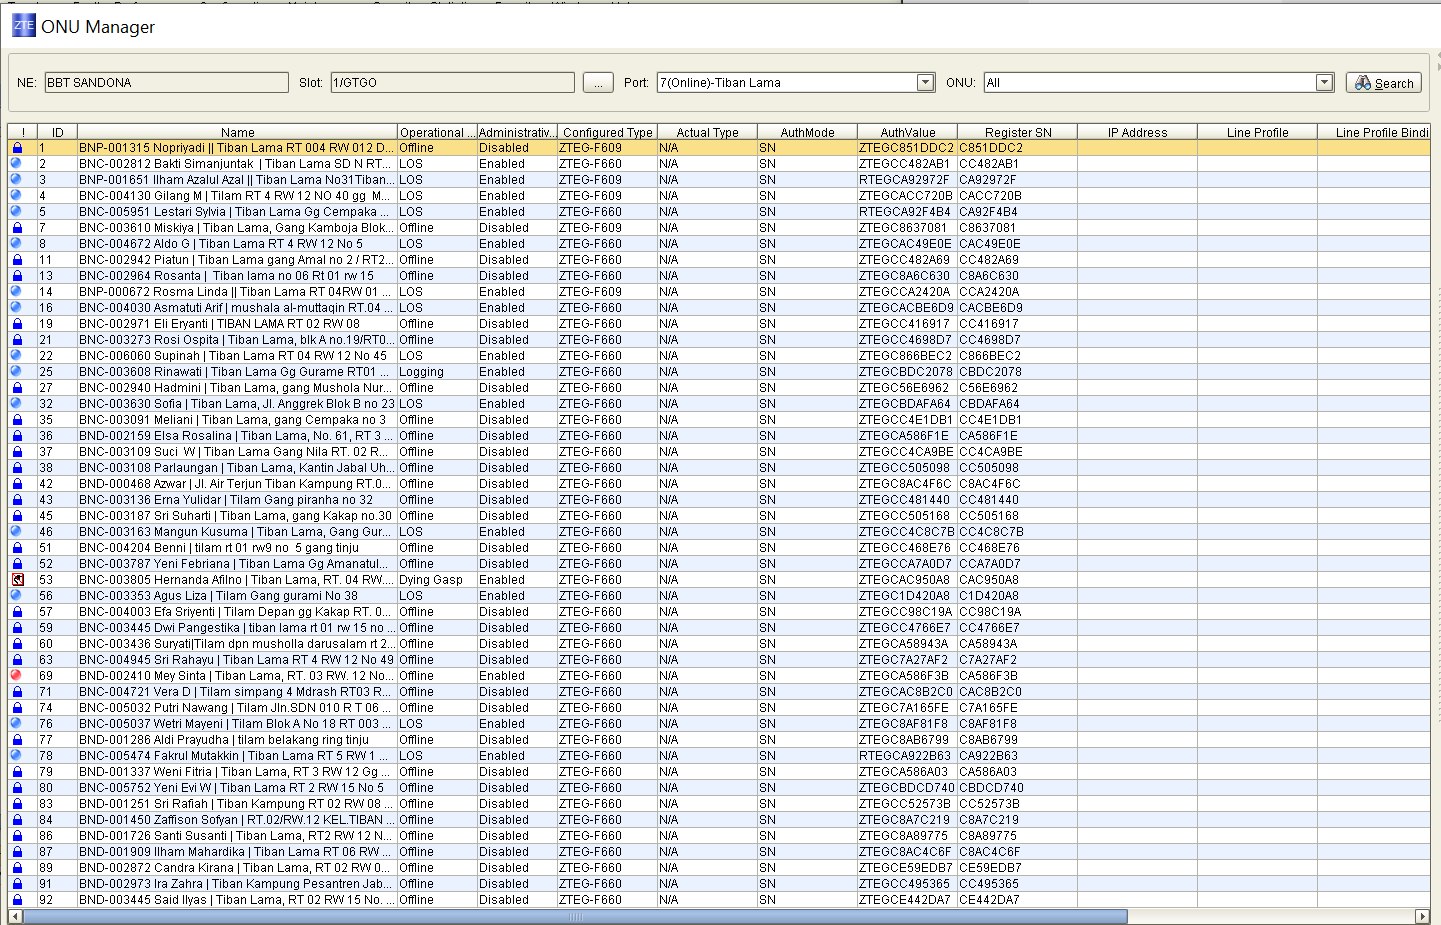1441x925 pixels.
Task: Select the row BNC-004130 Gilang M
Action: tap(719, 196)
